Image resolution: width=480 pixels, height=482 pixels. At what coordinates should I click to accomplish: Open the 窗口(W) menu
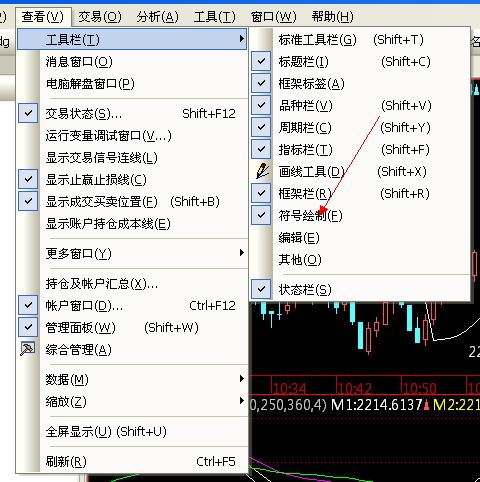pos(274,16)
